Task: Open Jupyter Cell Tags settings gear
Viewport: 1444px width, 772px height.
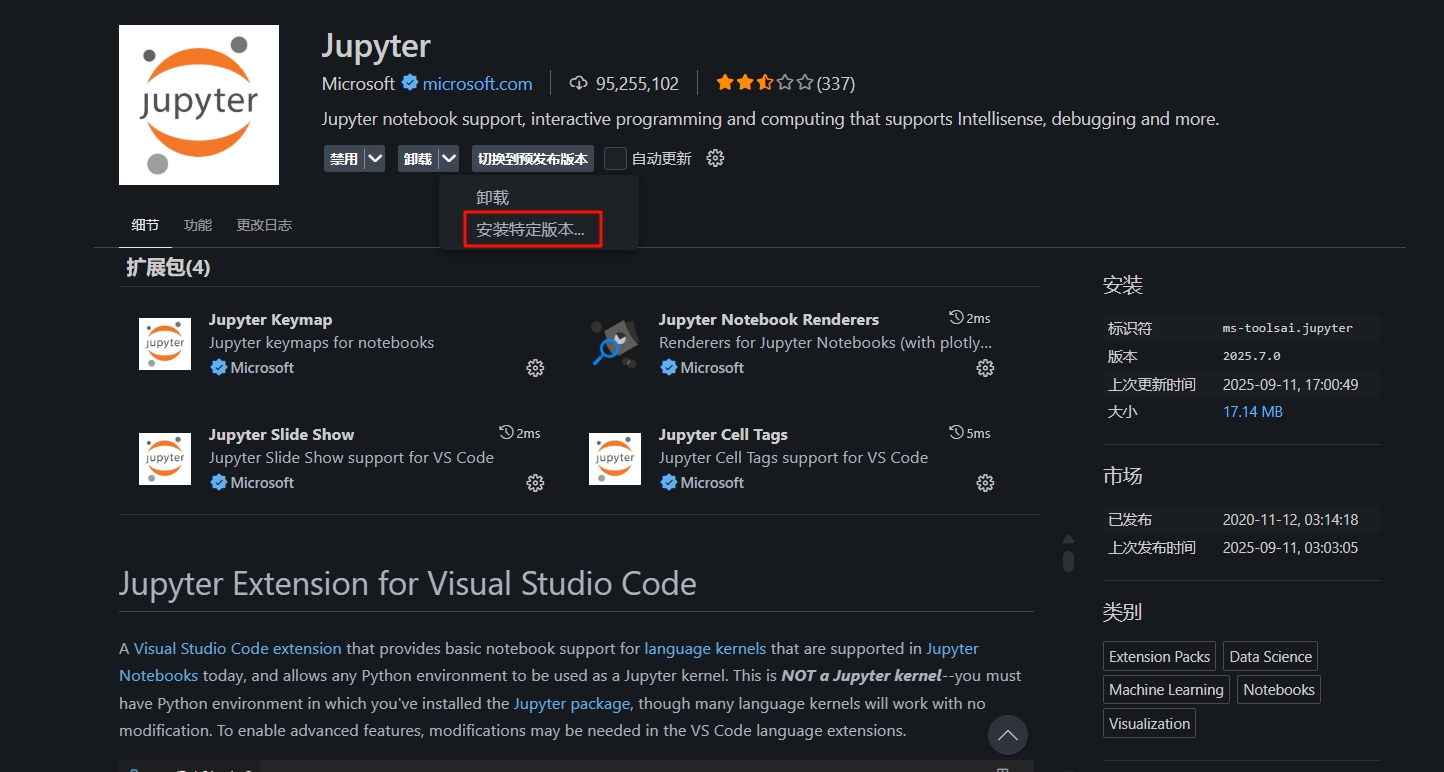Action: 985,483
